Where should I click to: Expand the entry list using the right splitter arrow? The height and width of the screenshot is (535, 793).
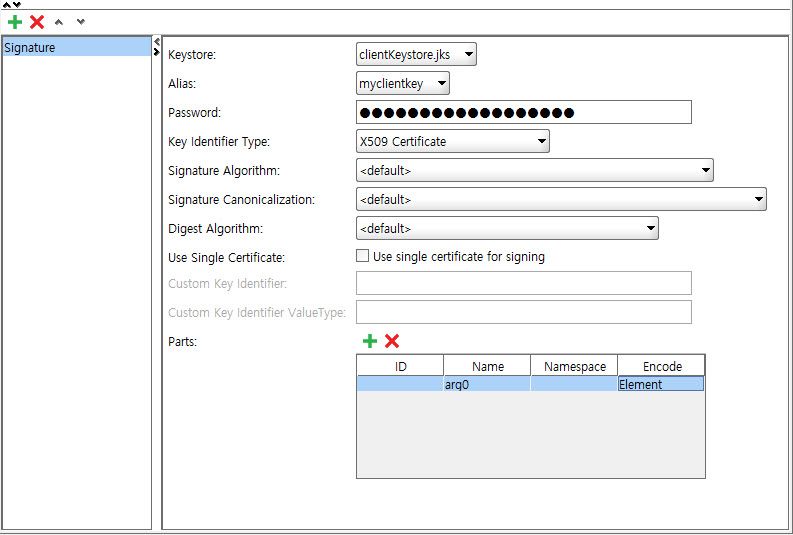click(x=157, y=52)
